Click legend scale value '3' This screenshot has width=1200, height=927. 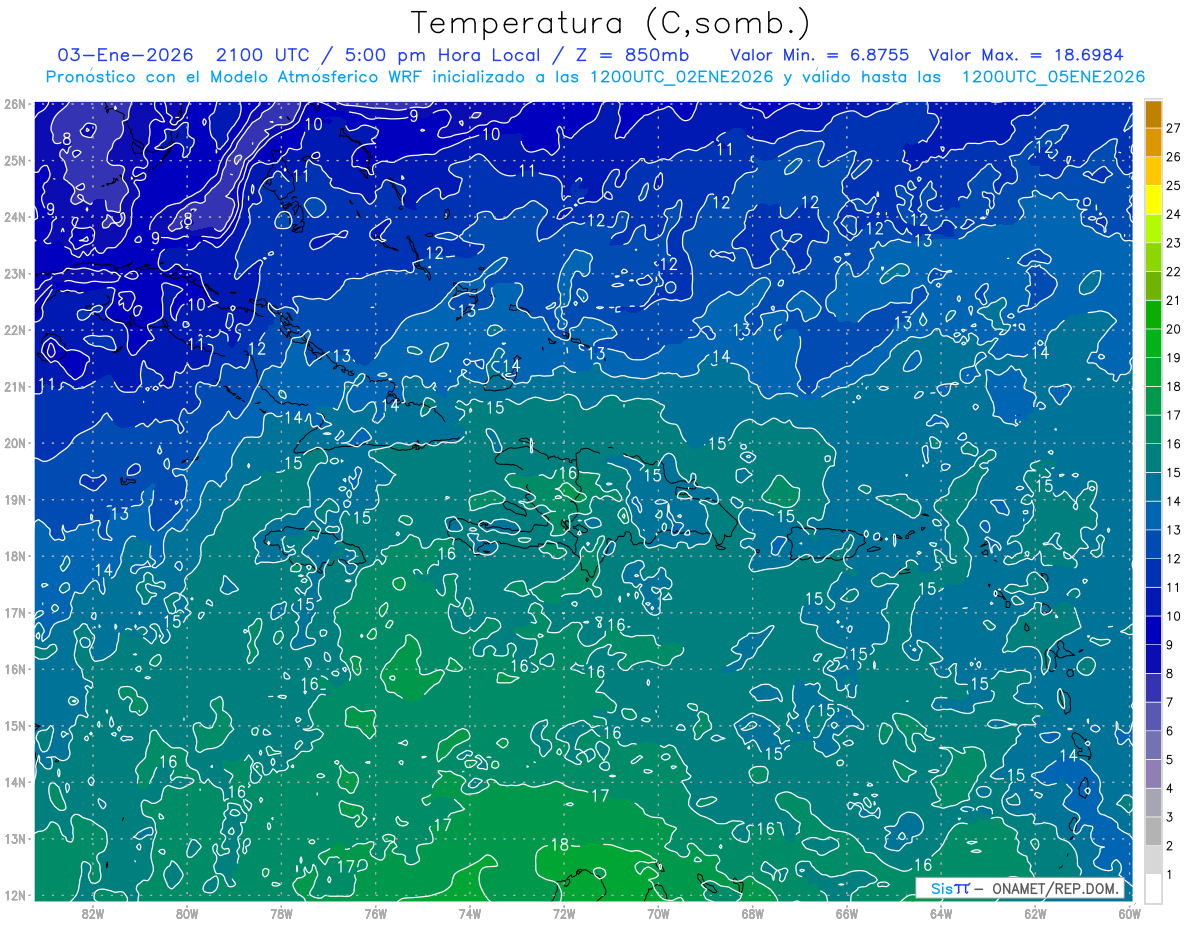tap(1169, 817)
